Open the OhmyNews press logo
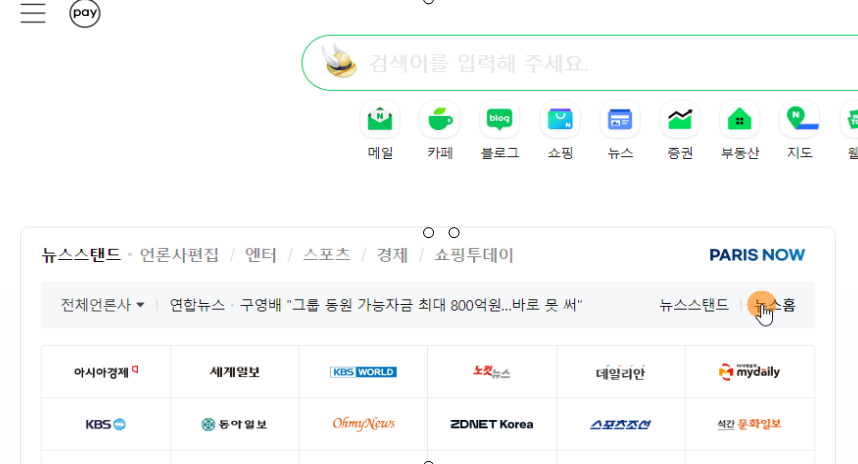The image size is (858, 464). (x=363, y=424)
